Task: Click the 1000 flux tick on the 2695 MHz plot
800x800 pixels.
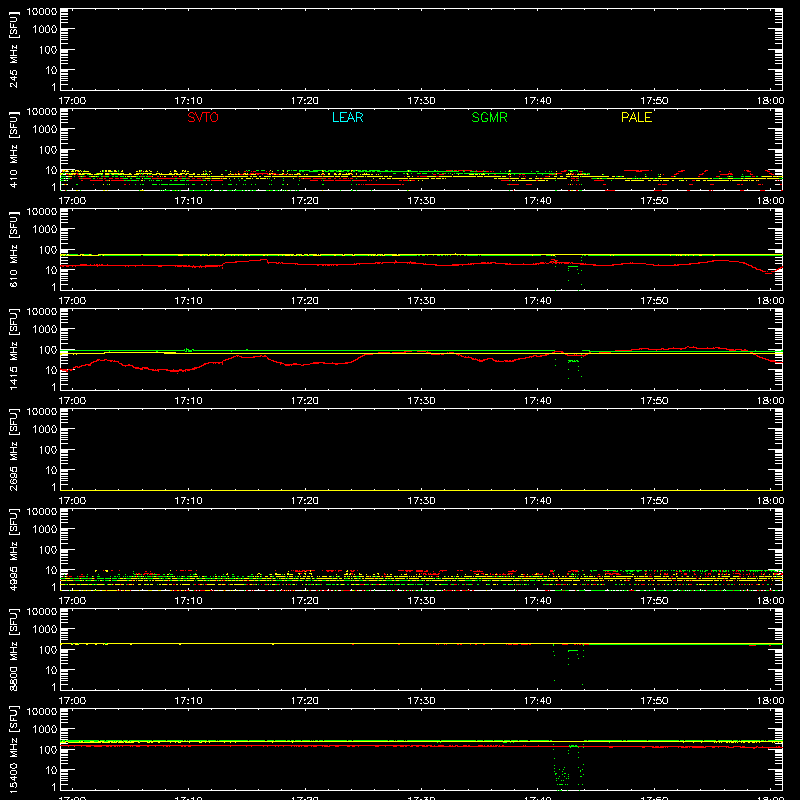Action: (45, 430)
